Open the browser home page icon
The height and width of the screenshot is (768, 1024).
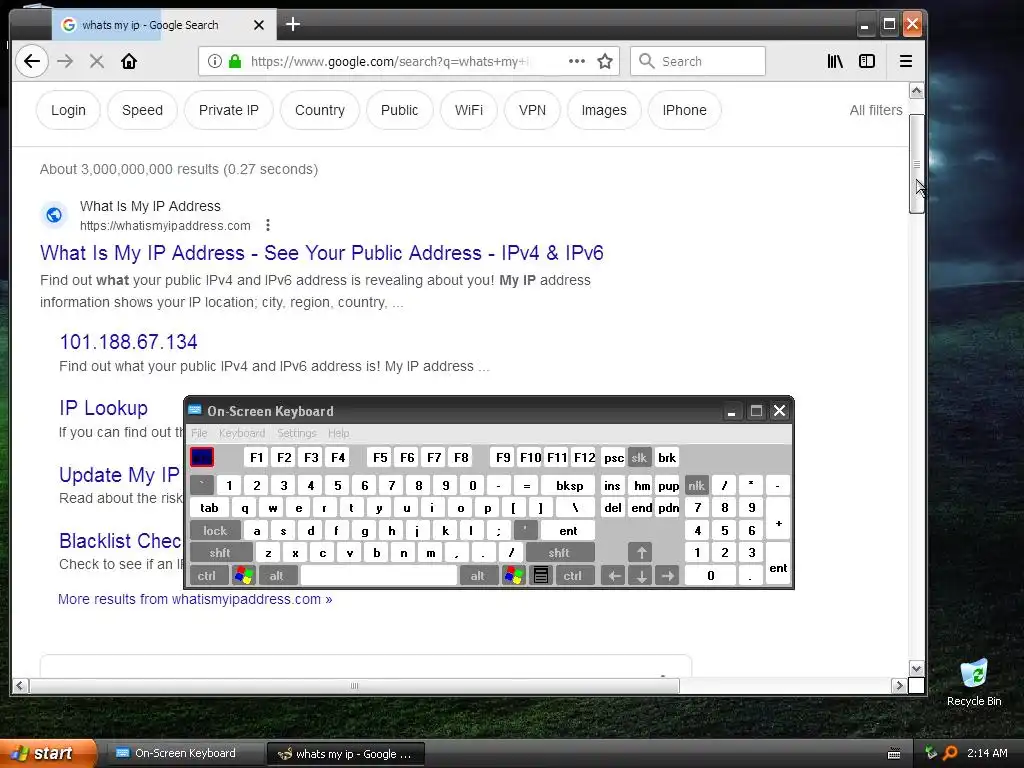click(129, 61)
